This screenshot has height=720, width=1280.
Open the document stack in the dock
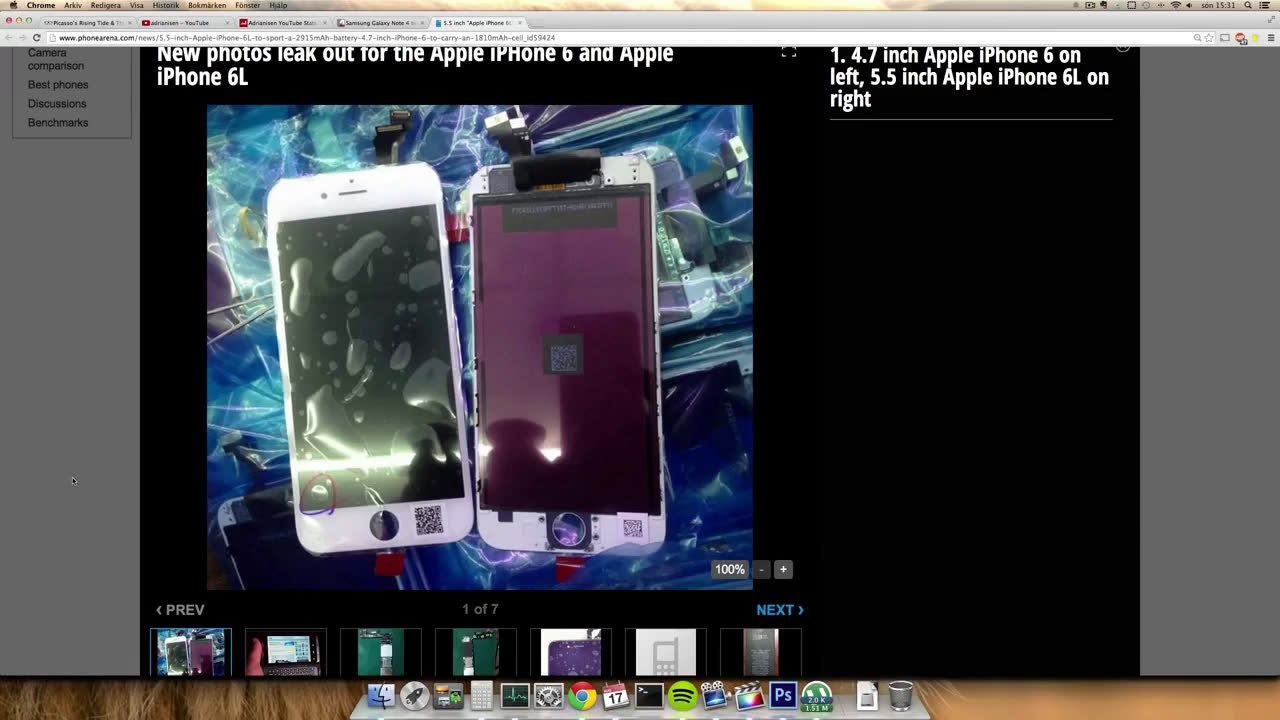(x=867, y=695)
